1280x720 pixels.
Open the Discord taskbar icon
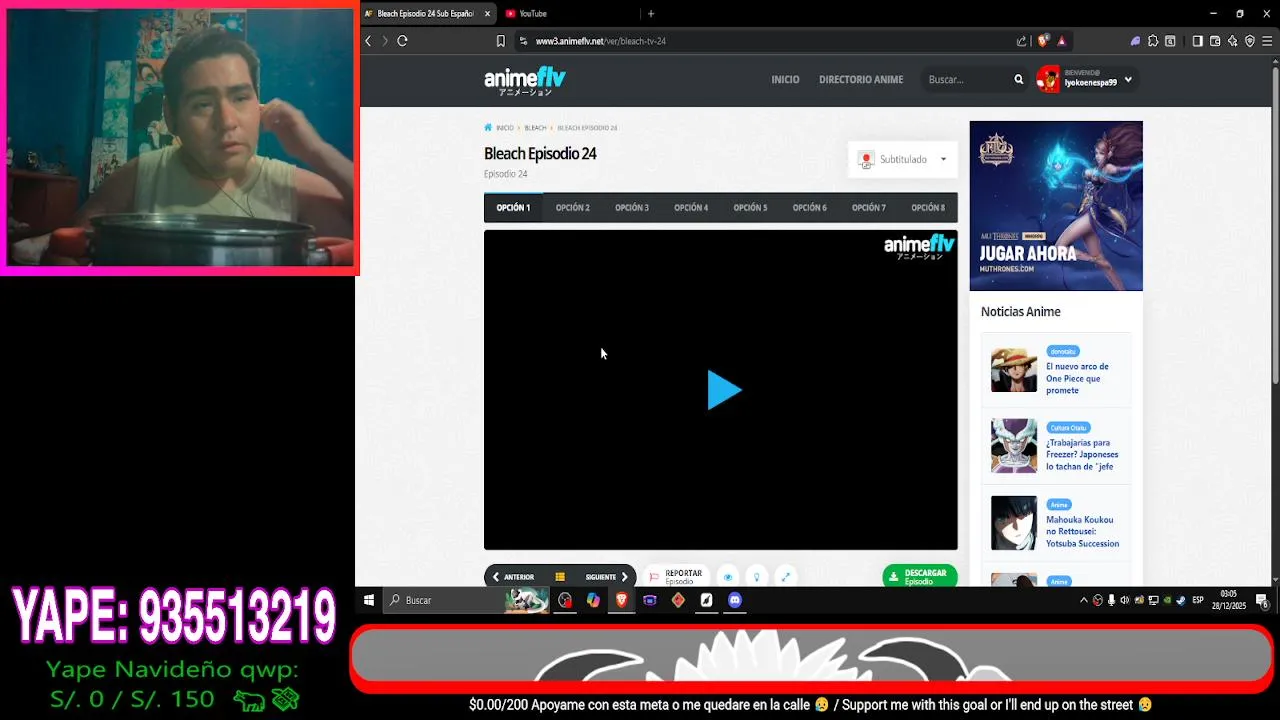pyautogui.click(x=735, y=600)
